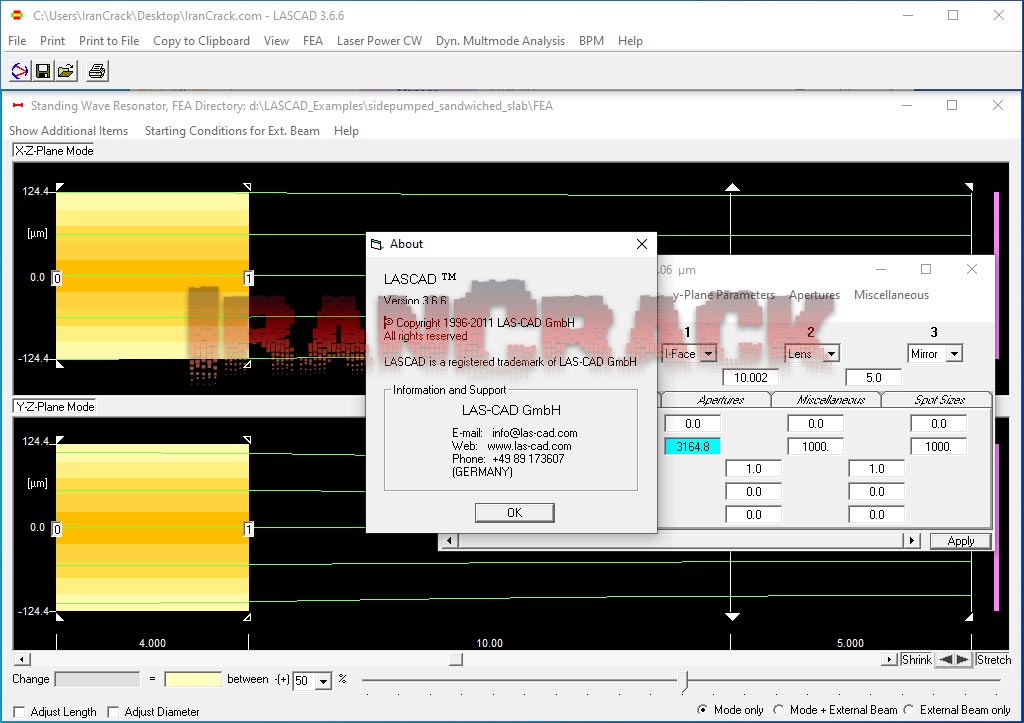Click scroll-left arrow of resonator view scrollbar

coord(23,660)
